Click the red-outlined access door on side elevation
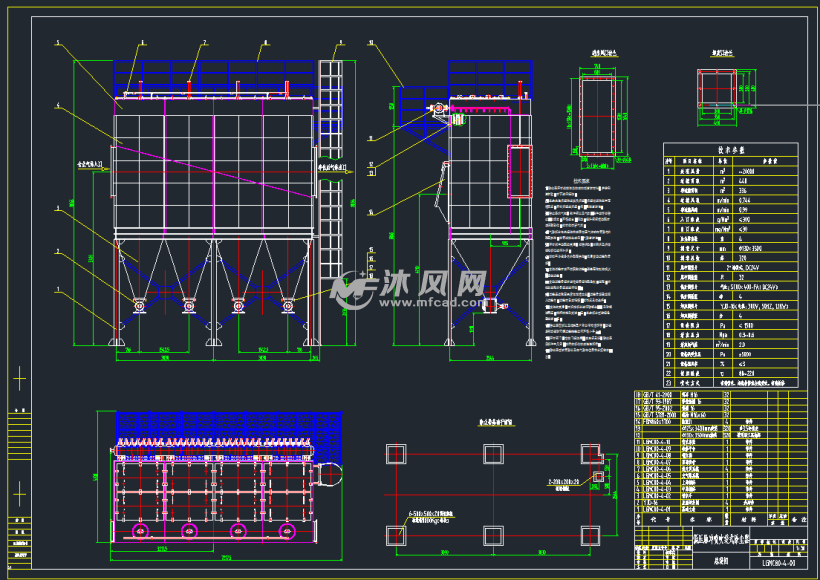The width and height of the screenshot is (820, 580). pos(520,172)
